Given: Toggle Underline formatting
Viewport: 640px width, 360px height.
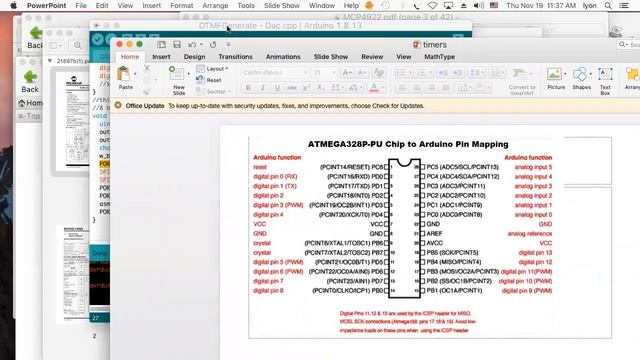Looking at the screenshot, I should point(278,87).
